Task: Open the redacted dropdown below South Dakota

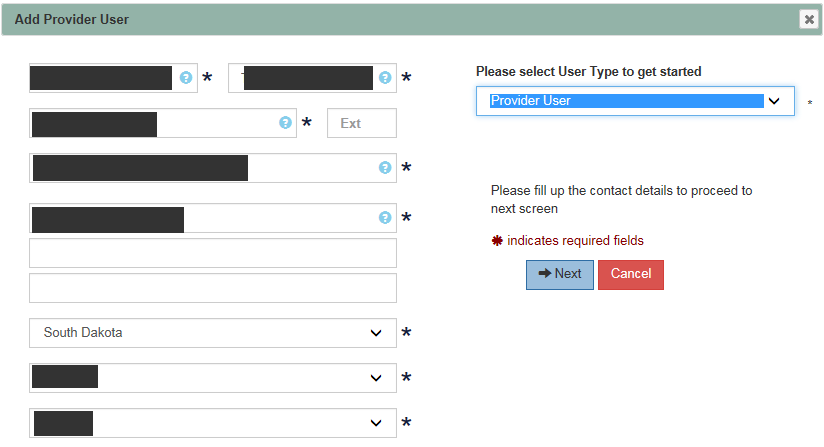Action: [213, 378]
